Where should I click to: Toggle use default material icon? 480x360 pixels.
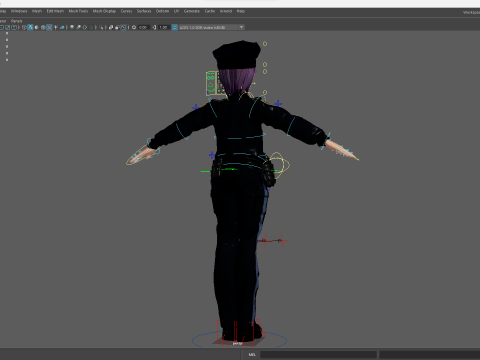pos(36,27)
